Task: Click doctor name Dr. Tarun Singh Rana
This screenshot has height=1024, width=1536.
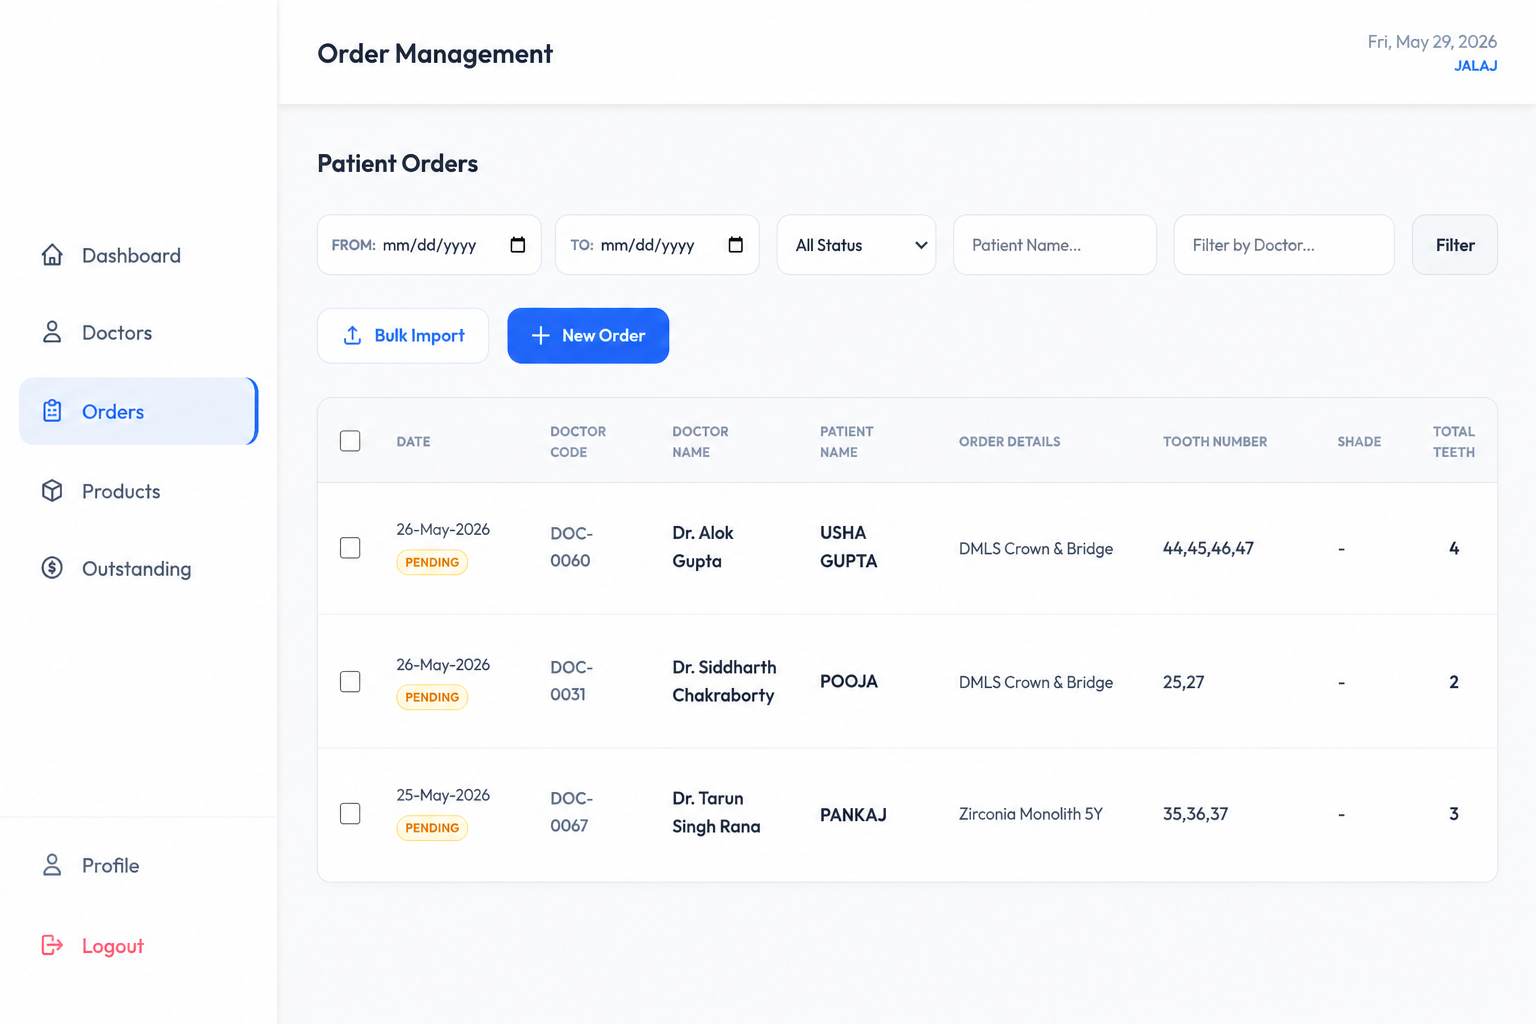Action: pyautogui.click(x=716, y=812)
